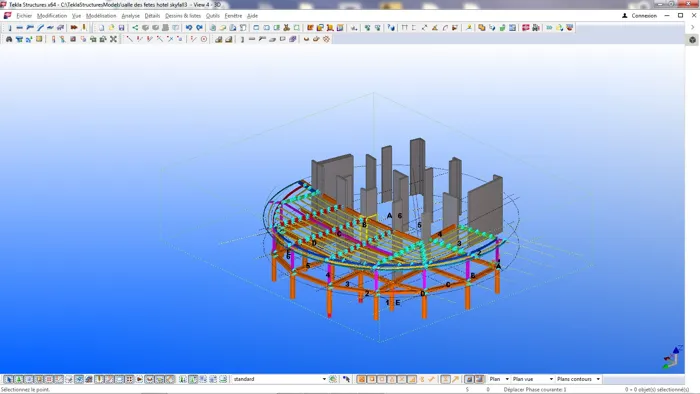
Task: Click the Create basic view icon
Action: (x=256, y=28)
